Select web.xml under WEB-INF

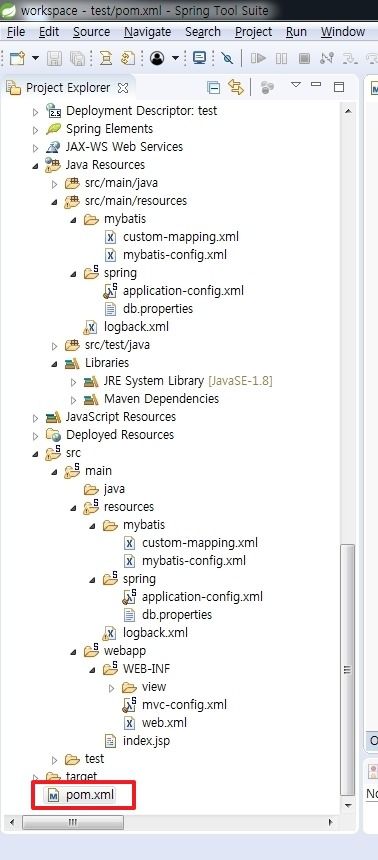click(x=164, y=723)
